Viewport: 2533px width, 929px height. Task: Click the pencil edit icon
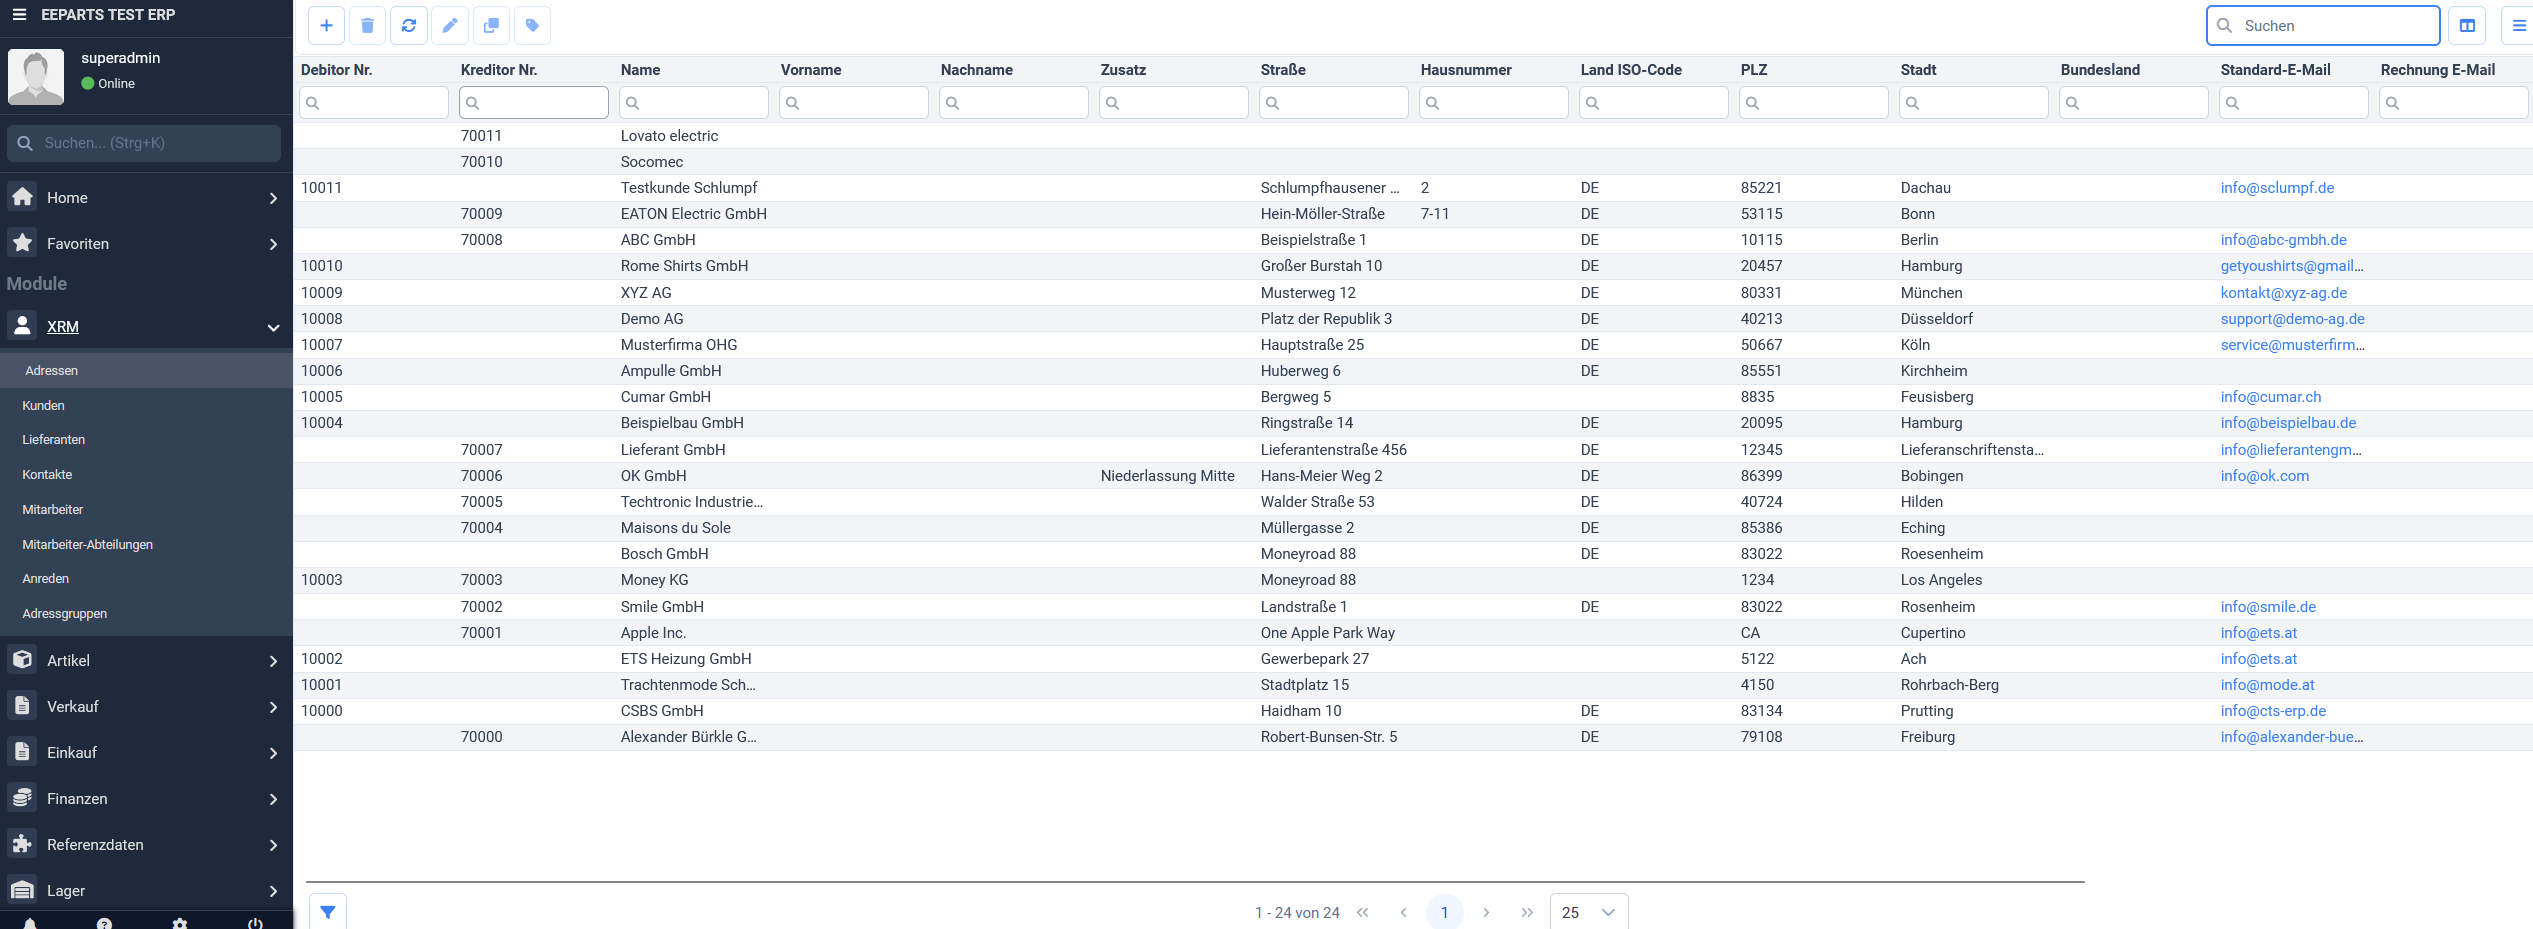[450, 26]
